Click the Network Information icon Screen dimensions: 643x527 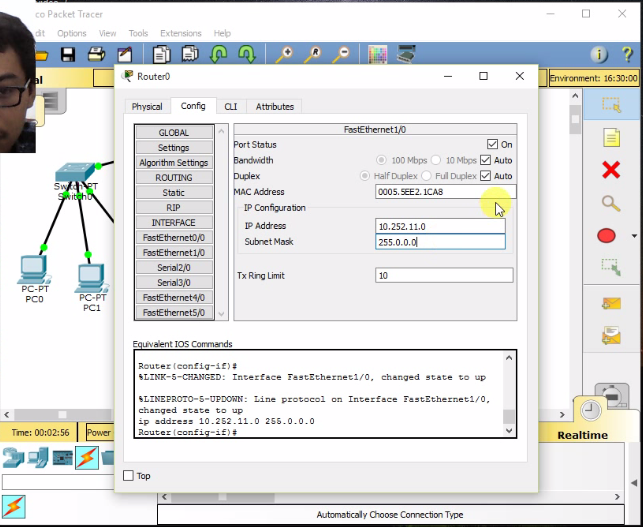click(599, 54)
